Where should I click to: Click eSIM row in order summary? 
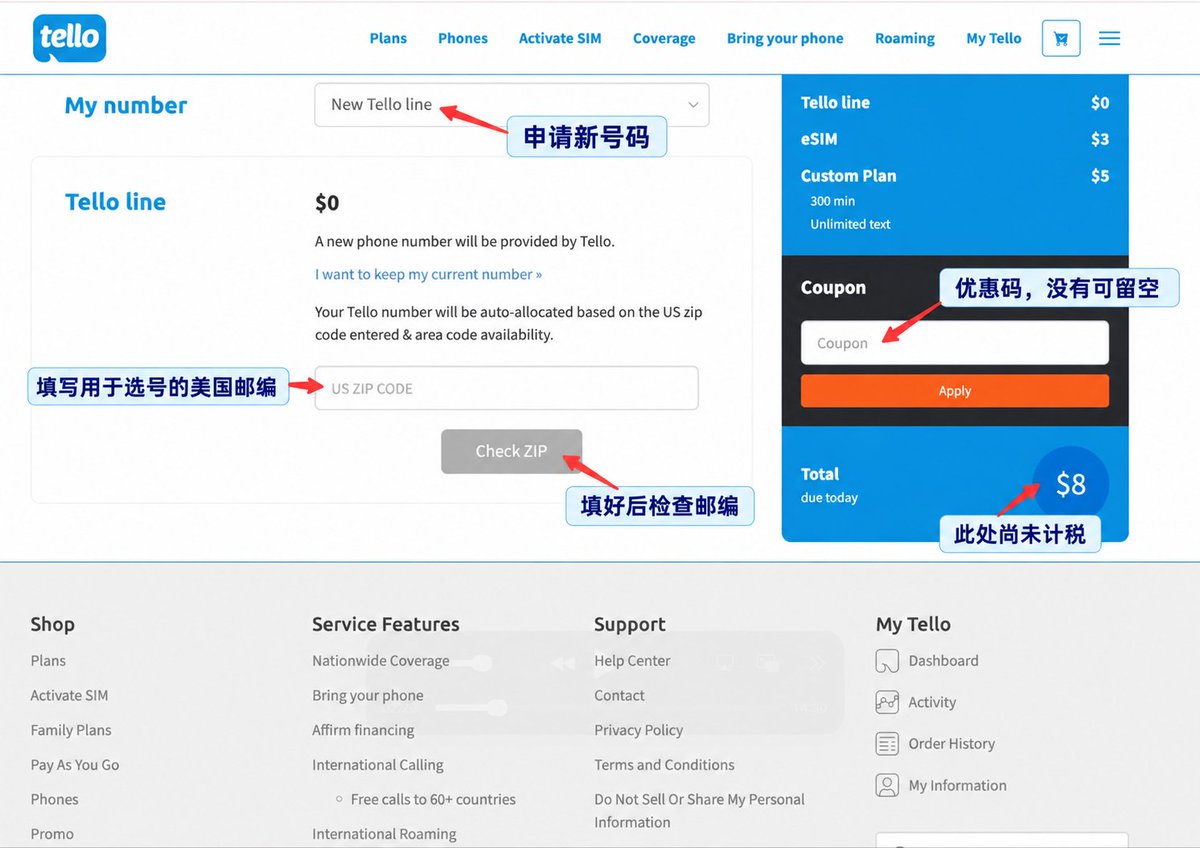(x=955, y=139)
